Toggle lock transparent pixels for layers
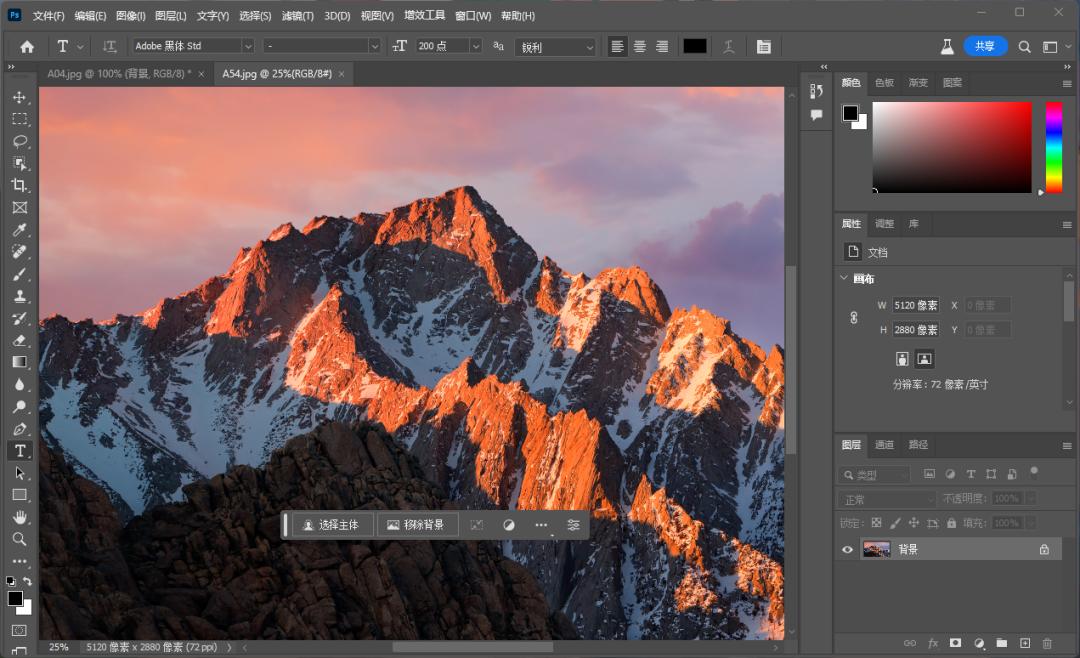 point(876,521)
